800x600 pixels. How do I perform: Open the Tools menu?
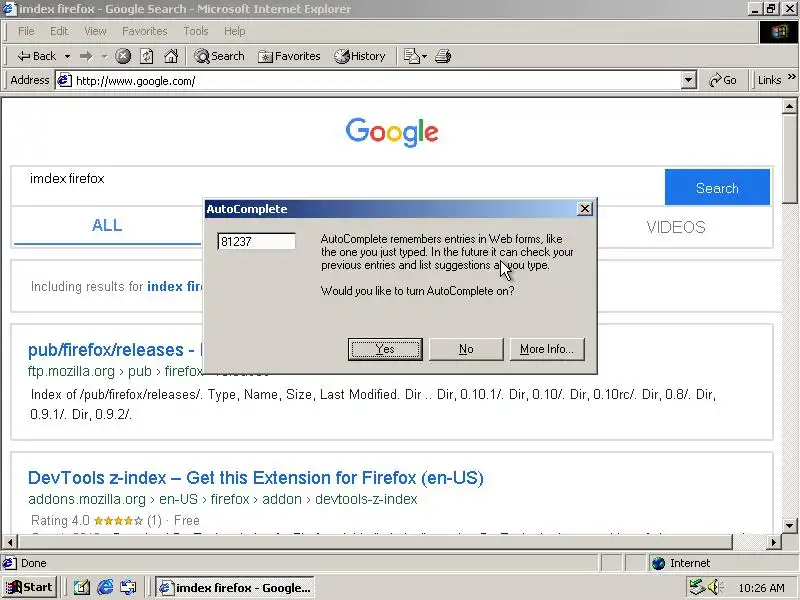coord(196,31)
